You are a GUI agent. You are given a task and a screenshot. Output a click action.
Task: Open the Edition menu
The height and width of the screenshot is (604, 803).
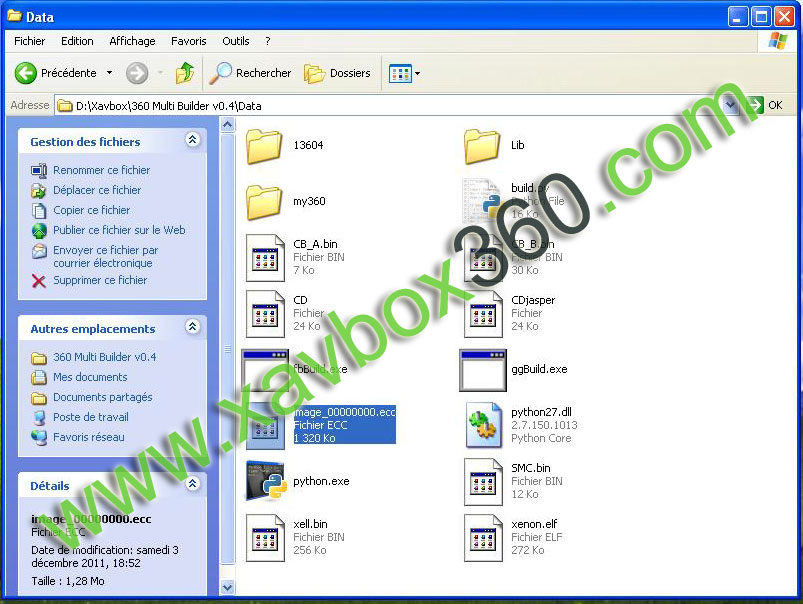(x=77, y=41)
